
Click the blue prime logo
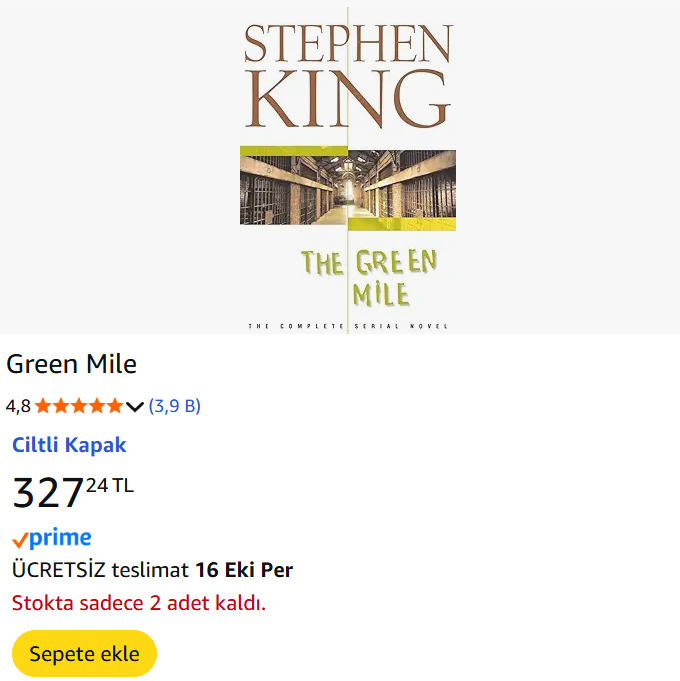coord(60,538)
